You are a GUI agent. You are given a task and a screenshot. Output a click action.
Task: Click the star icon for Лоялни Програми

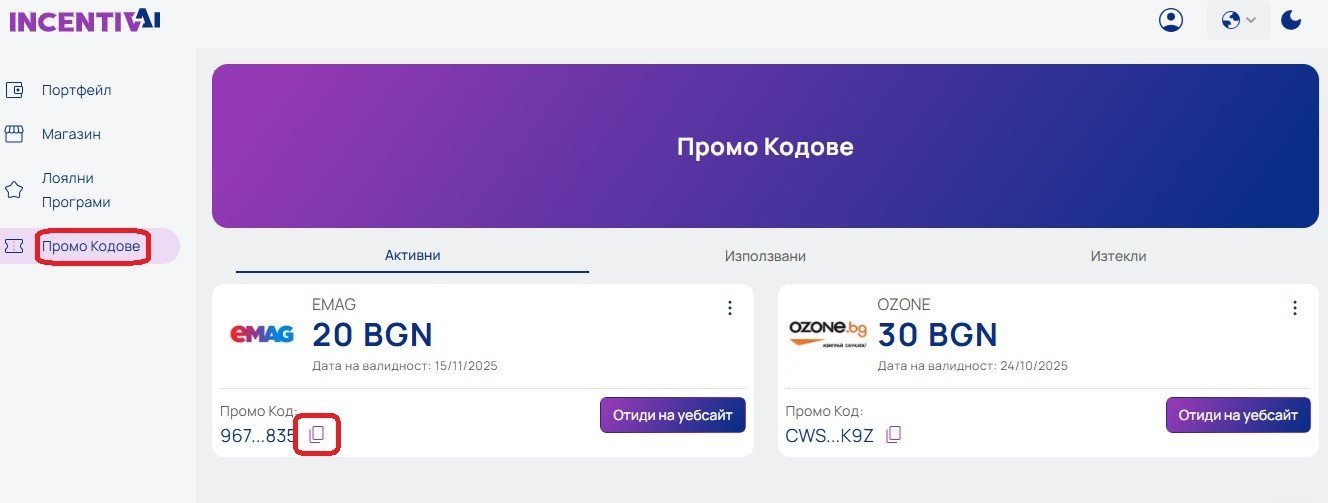14,190
